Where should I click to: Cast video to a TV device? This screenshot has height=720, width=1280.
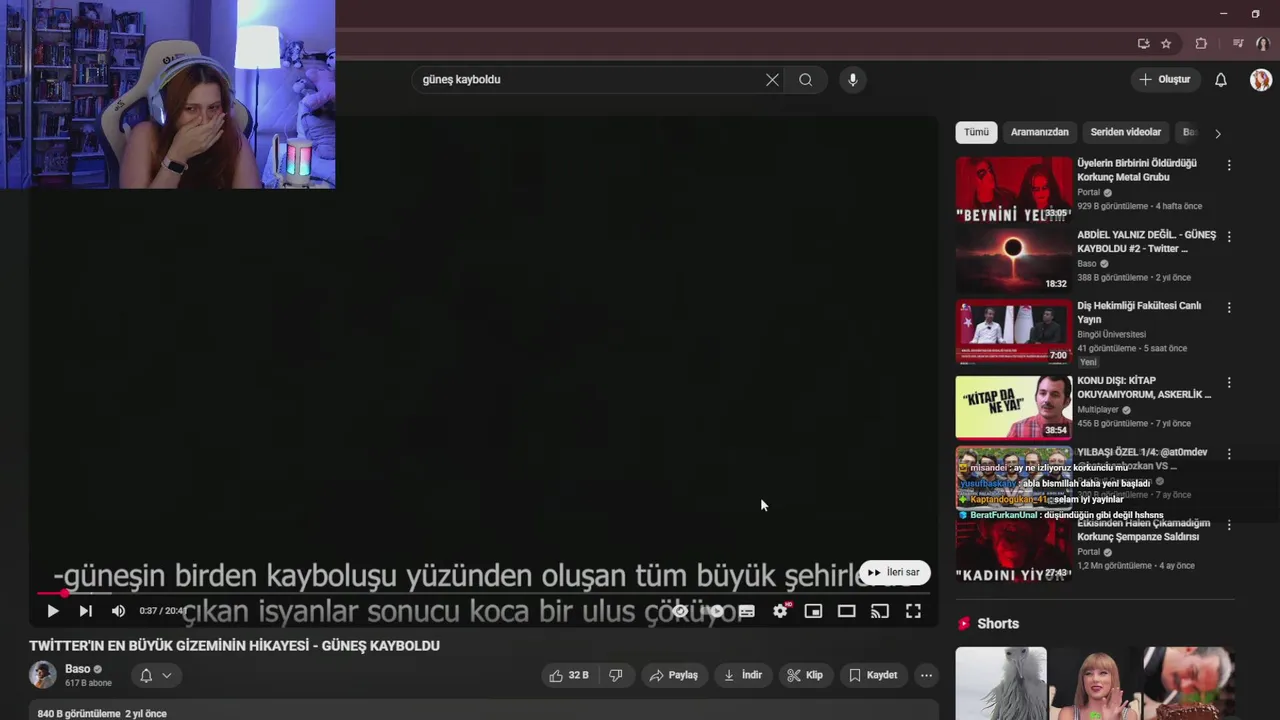880,611
